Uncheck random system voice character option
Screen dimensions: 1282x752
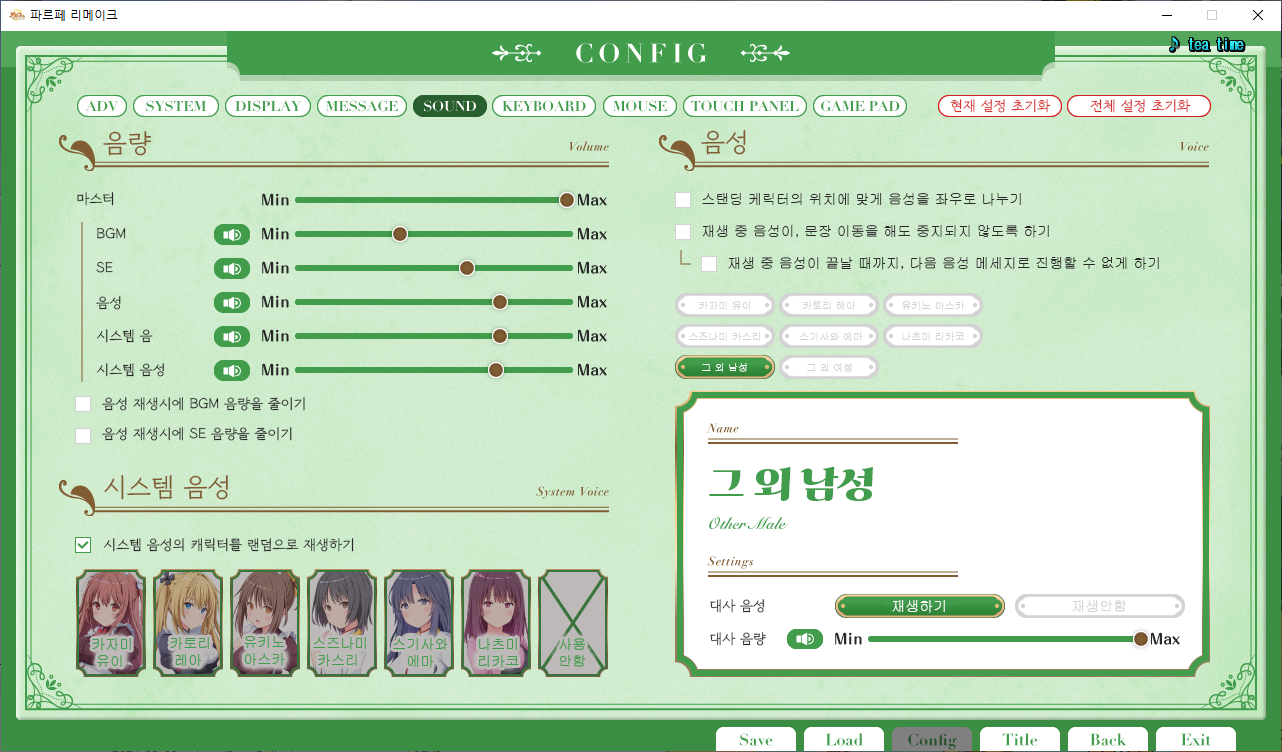click(83, 545)
